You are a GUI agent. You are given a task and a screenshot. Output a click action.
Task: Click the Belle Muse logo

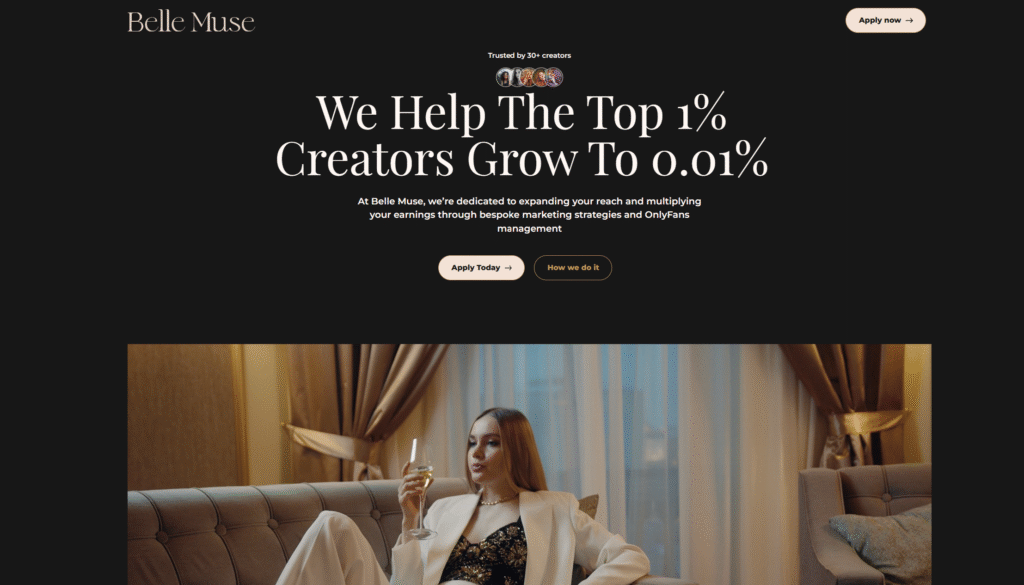(x=191, y=22)
